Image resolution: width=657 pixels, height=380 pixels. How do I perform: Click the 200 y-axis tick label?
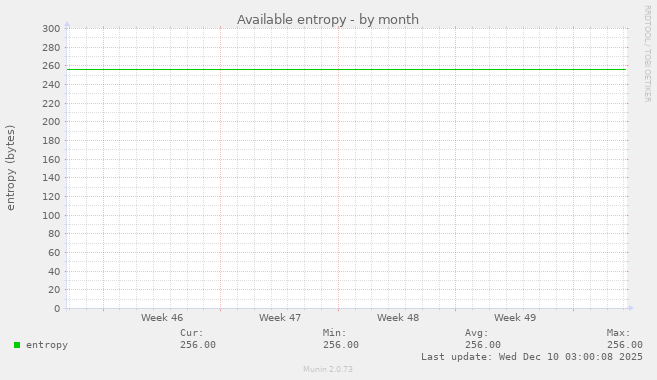click(51, 122)
